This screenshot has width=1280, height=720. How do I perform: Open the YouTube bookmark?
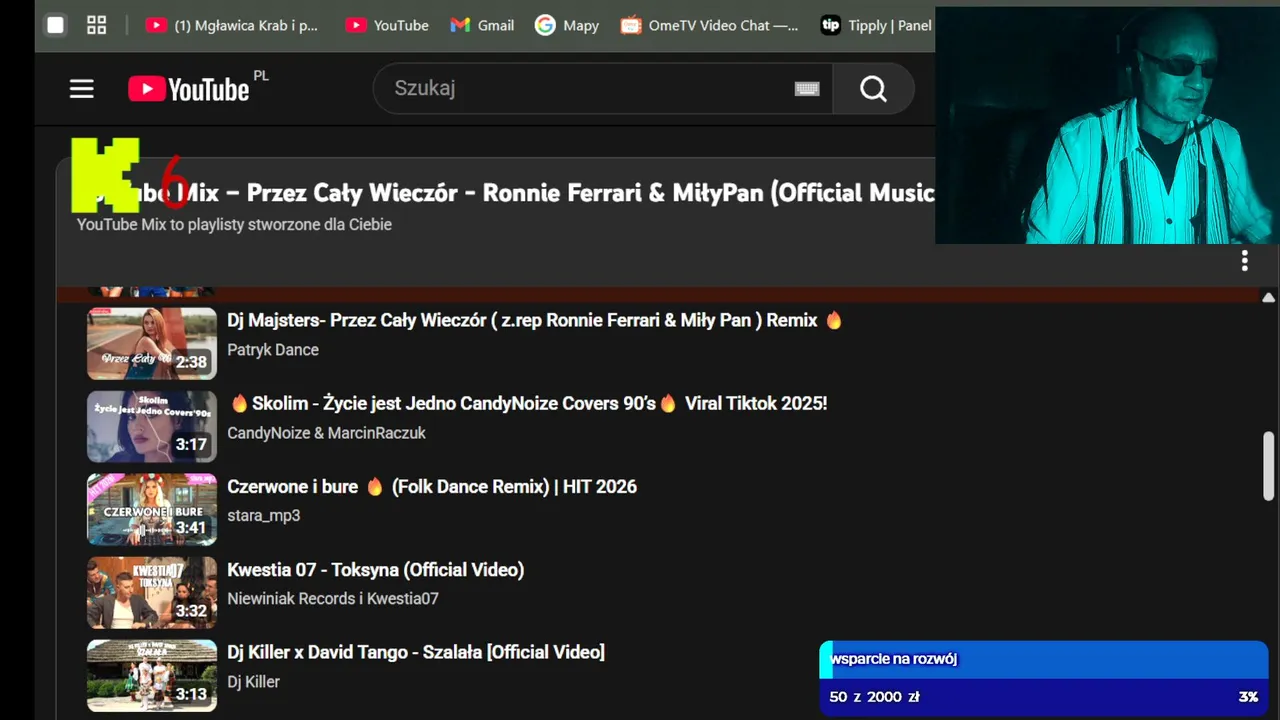[387, 26]
